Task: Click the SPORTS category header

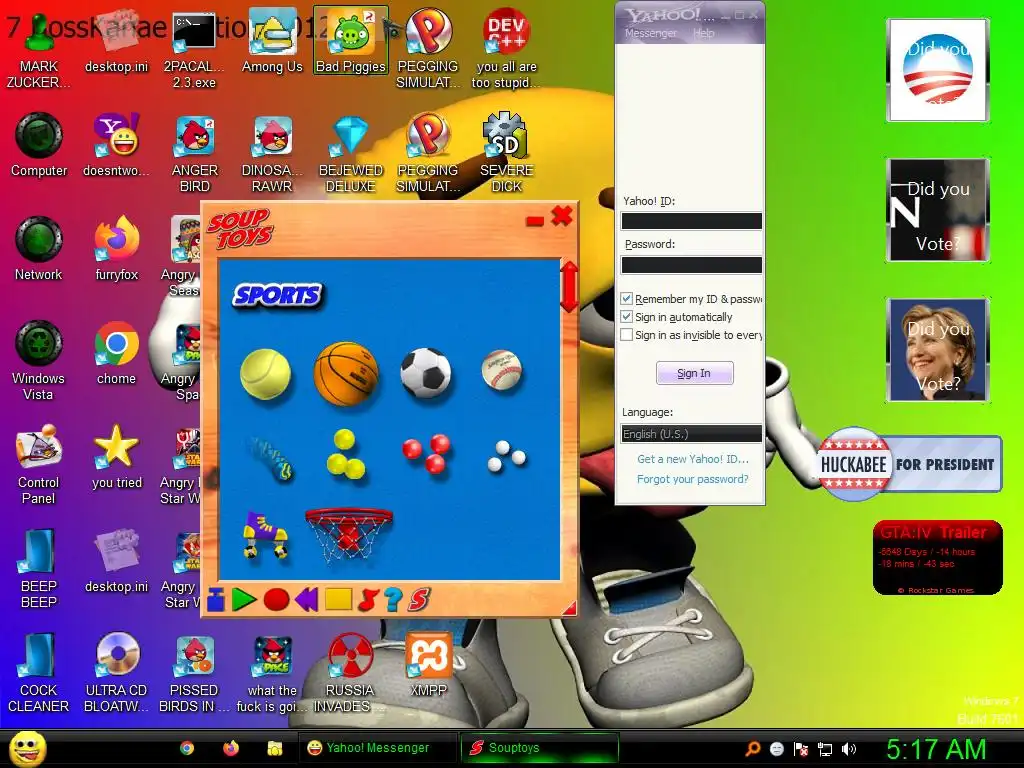Action: pyautogui.click(x=278, y=295)
